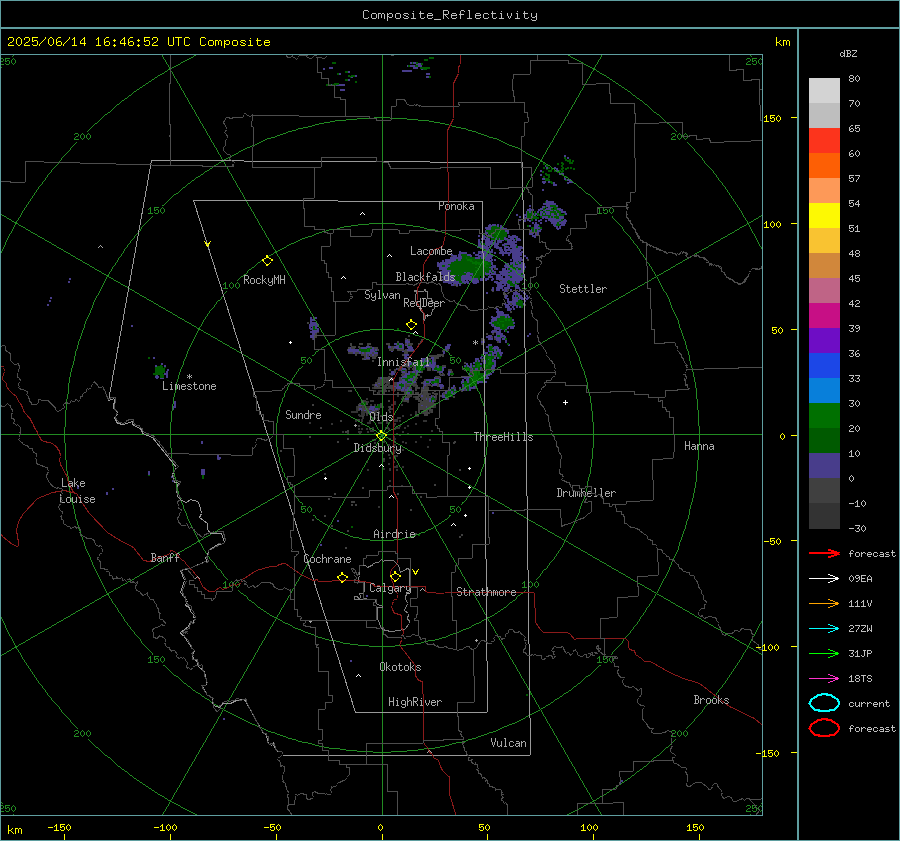The height and width of the screenshot is (841, 900).
Task: Click the RedDeer label
Action: coord(424,303)
